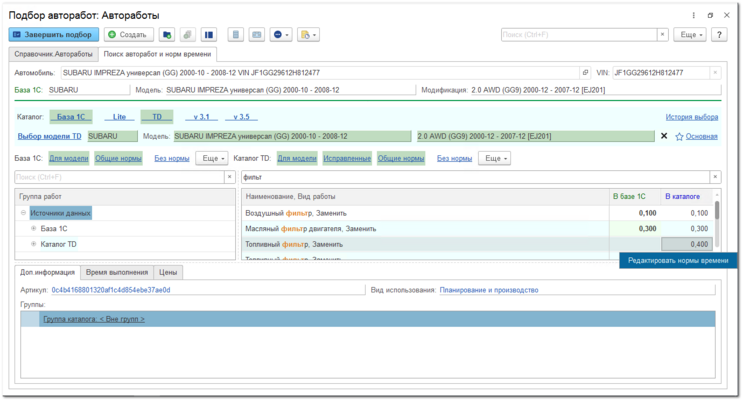Click the list form icon in toolbar

[x=236, y=35]
